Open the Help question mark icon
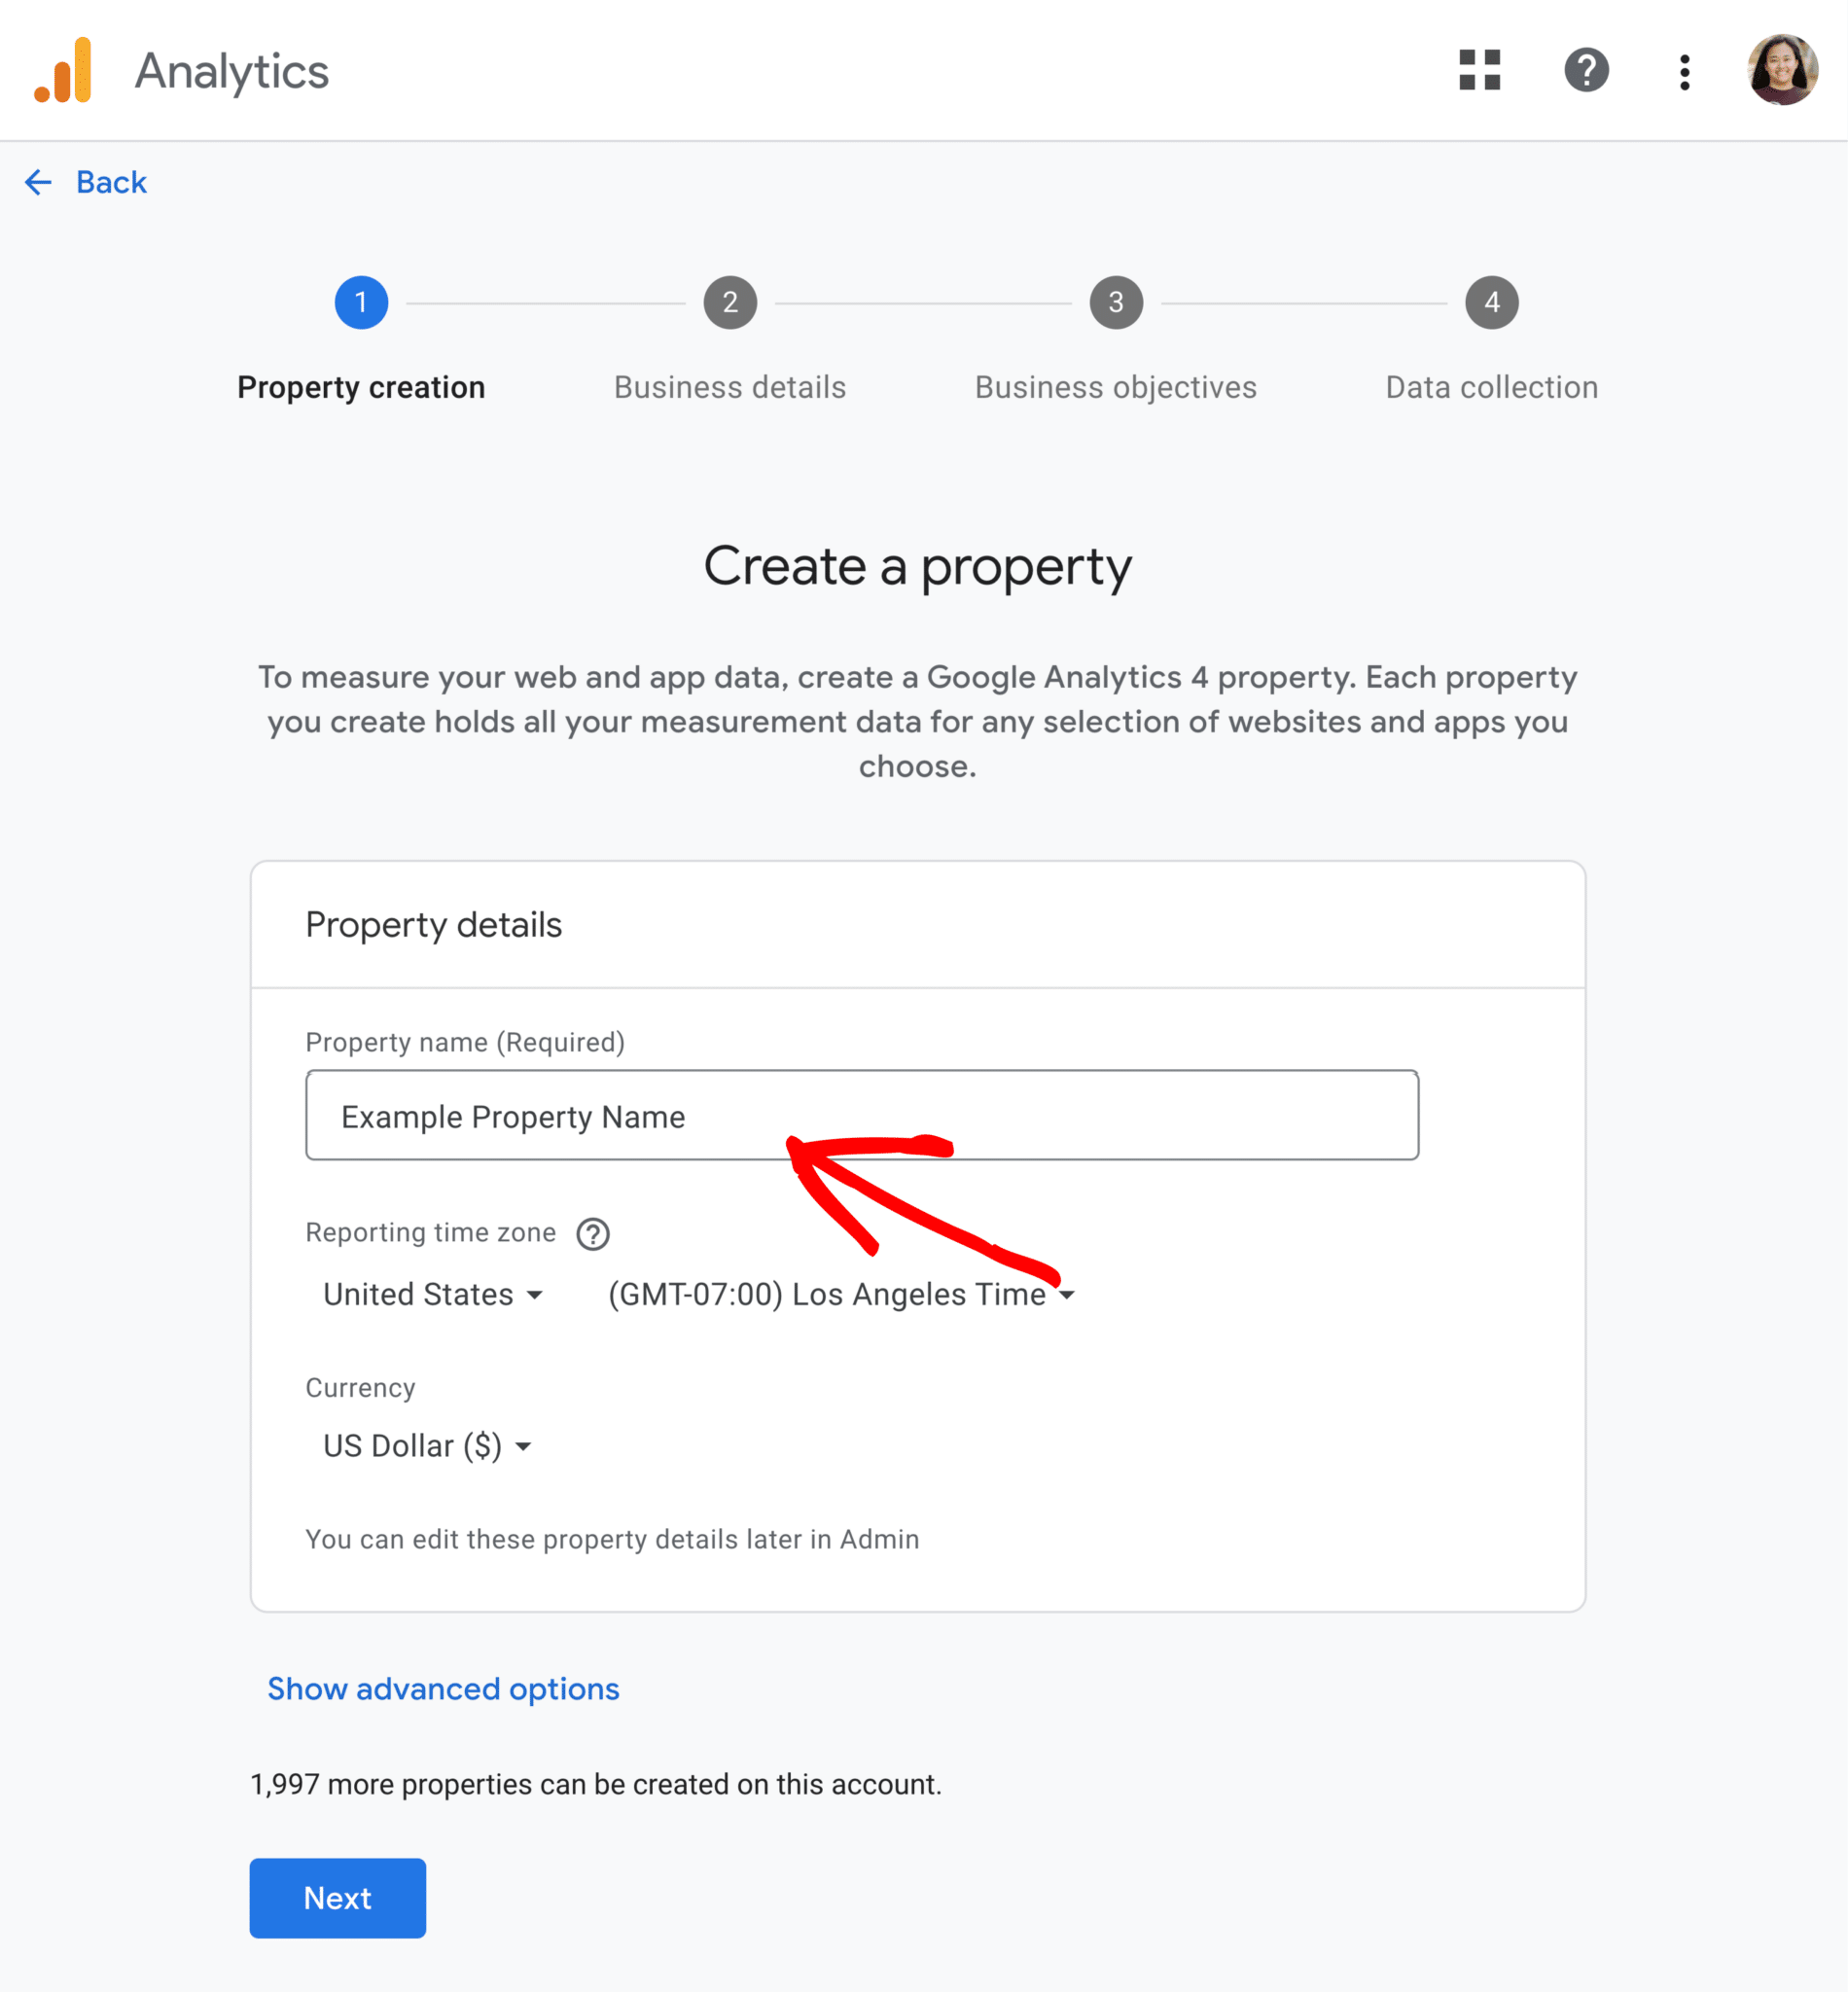Image resolution: width=1848 pixels, height=1992 pixels. point(1587,70)
